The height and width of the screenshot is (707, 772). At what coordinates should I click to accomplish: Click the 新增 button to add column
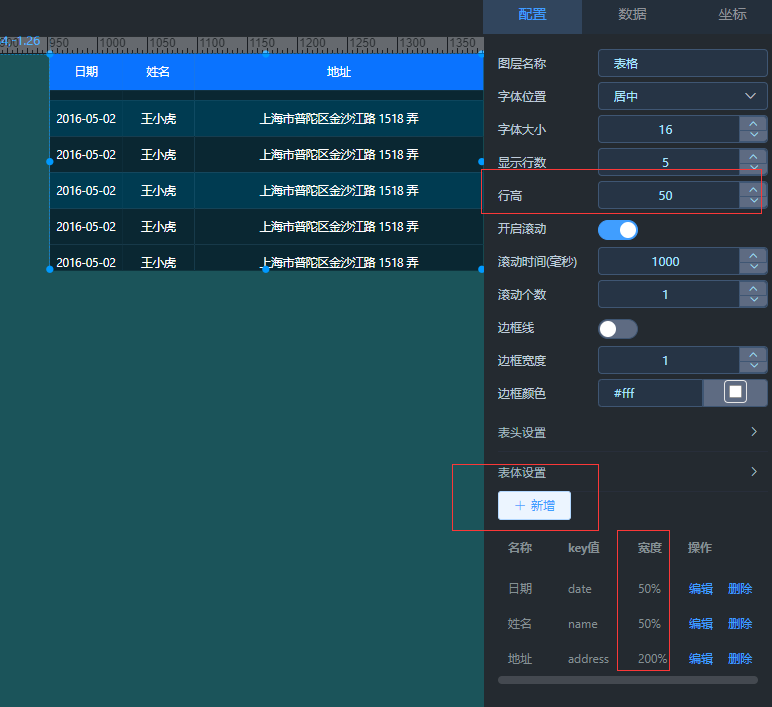point(534,506)
